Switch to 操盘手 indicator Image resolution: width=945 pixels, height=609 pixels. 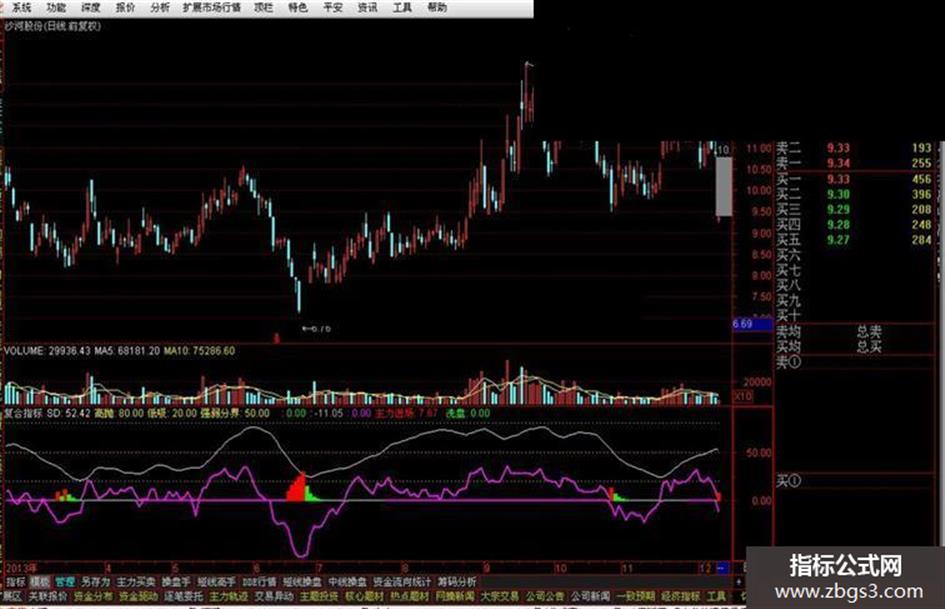coord(176,582)
